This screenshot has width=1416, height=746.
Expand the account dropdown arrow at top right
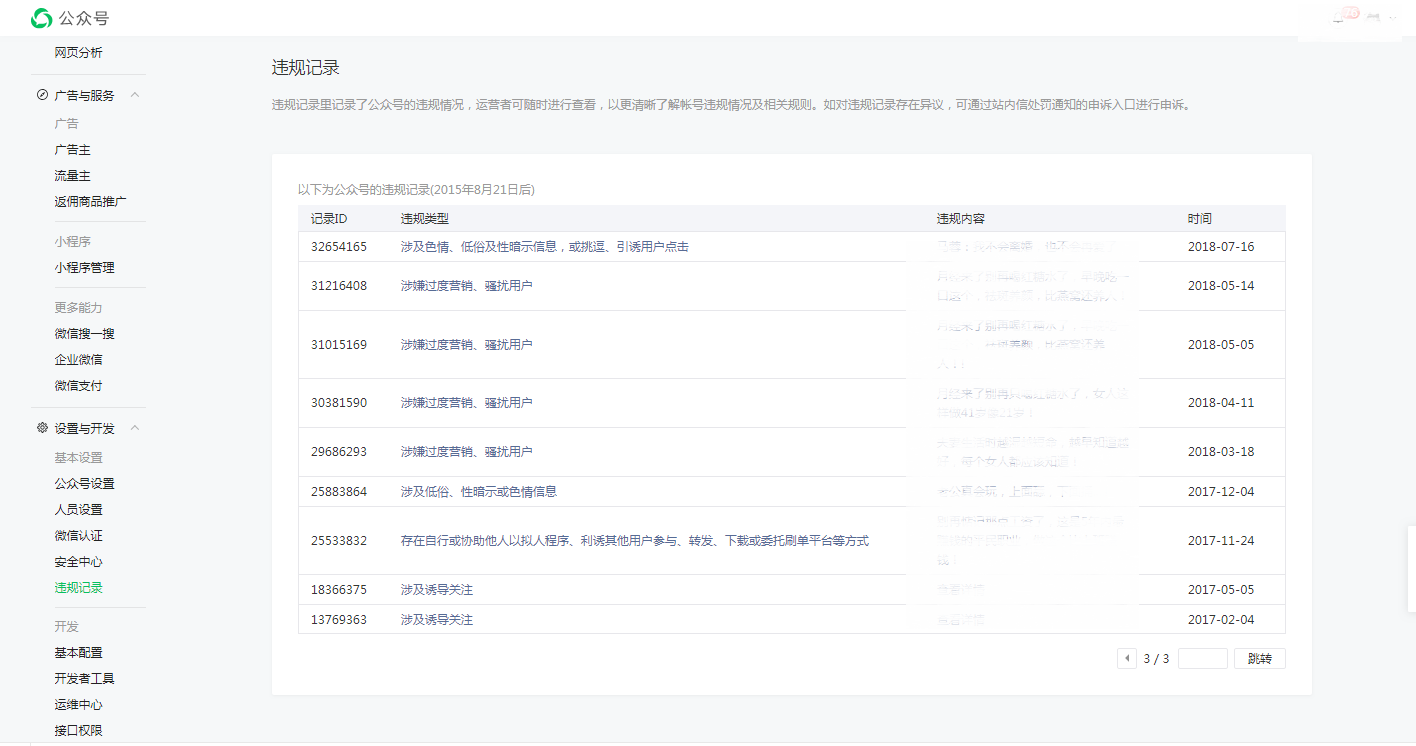pyautogui.click(x=1391, y=17)
